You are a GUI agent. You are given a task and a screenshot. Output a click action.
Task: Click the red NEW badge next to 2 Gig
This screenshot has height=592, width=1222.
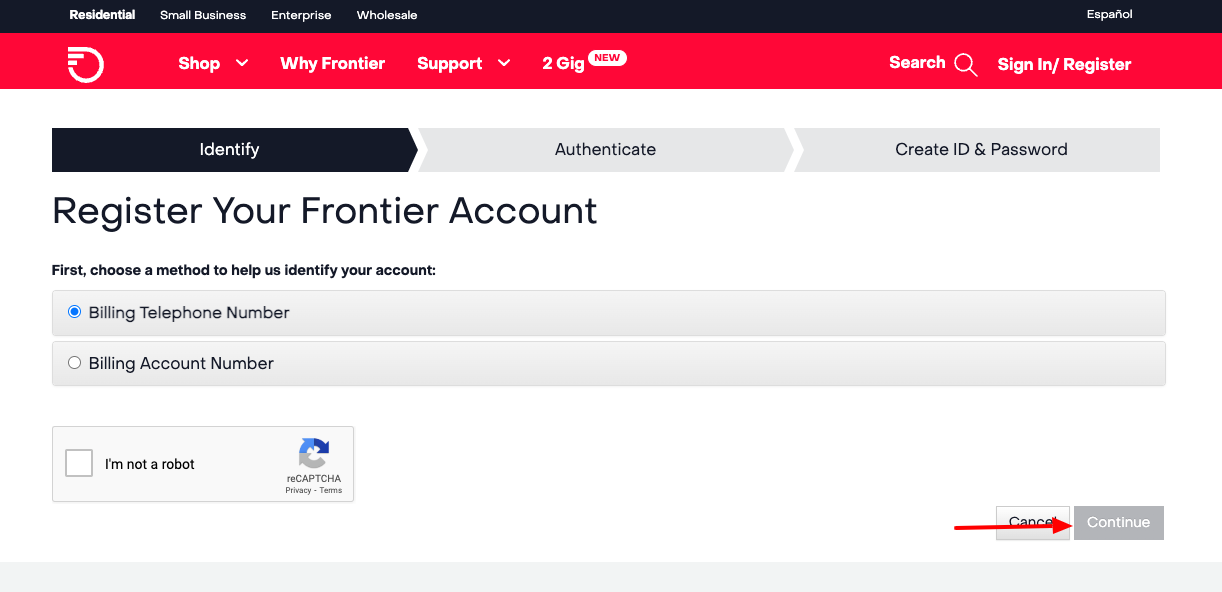(x=609, y=57)
